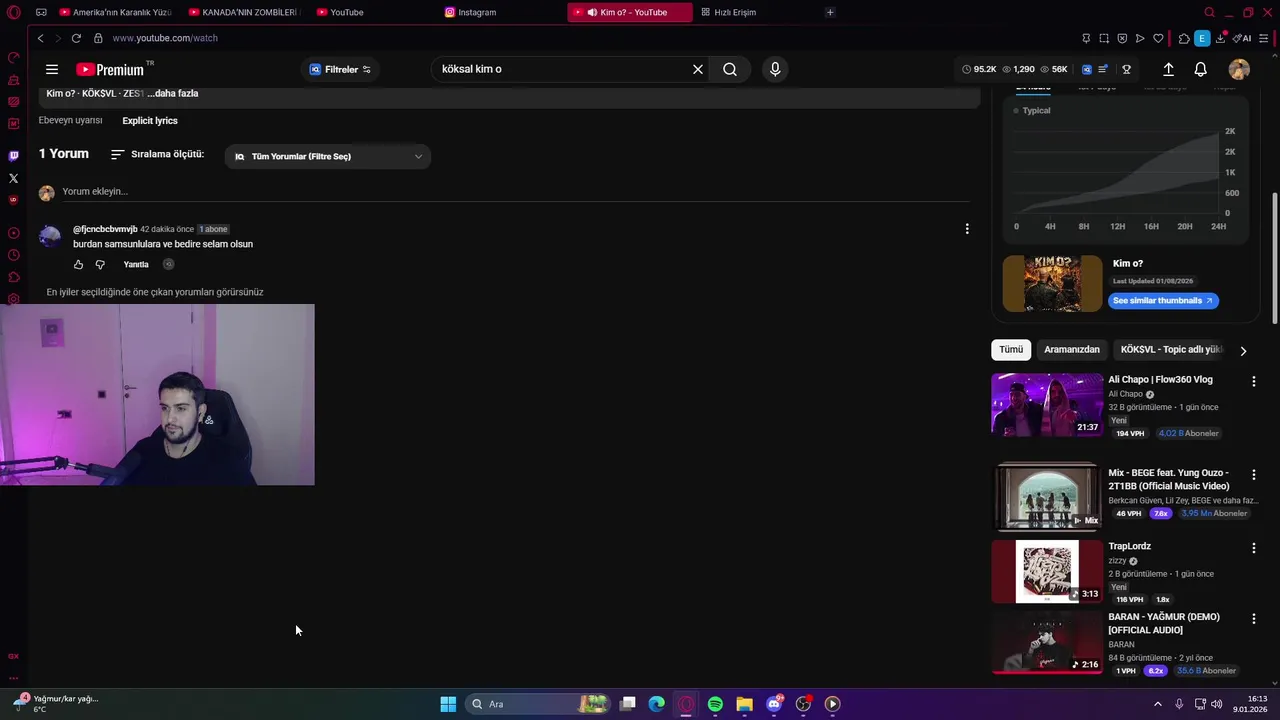Open Spotify from the taskbar

click(715, 704)
